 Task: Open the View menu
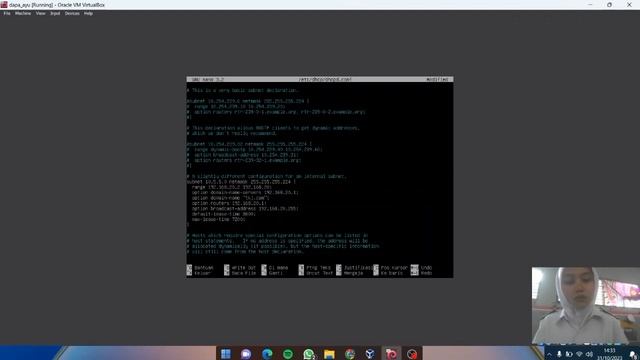click(x=40, y=13)
